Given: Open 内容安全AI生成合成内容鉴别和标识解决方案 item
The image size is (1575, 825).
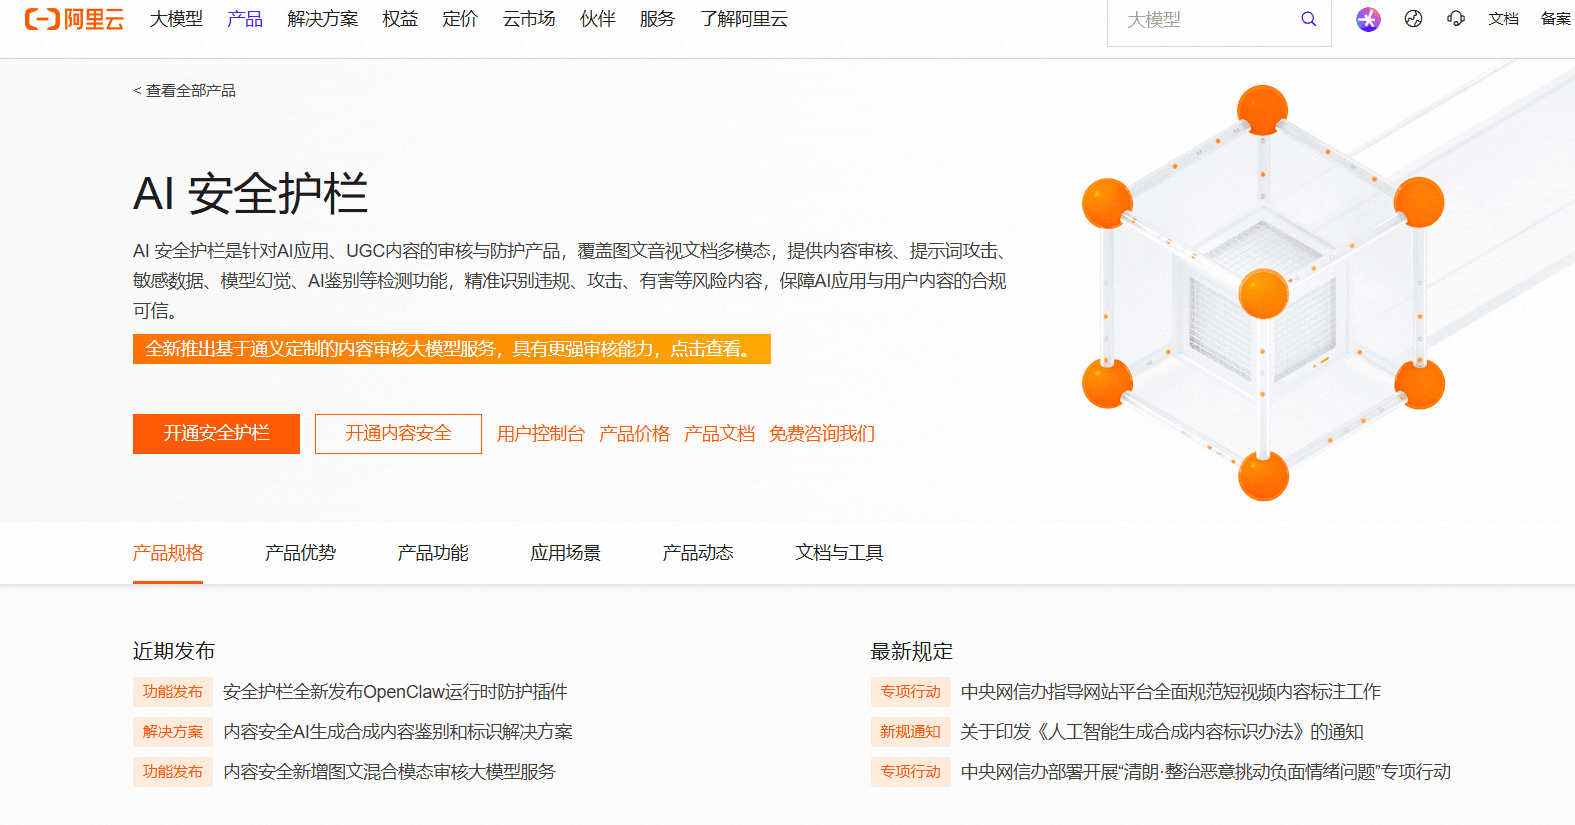Looking at the screenshot, I should (x=398, y=732).
